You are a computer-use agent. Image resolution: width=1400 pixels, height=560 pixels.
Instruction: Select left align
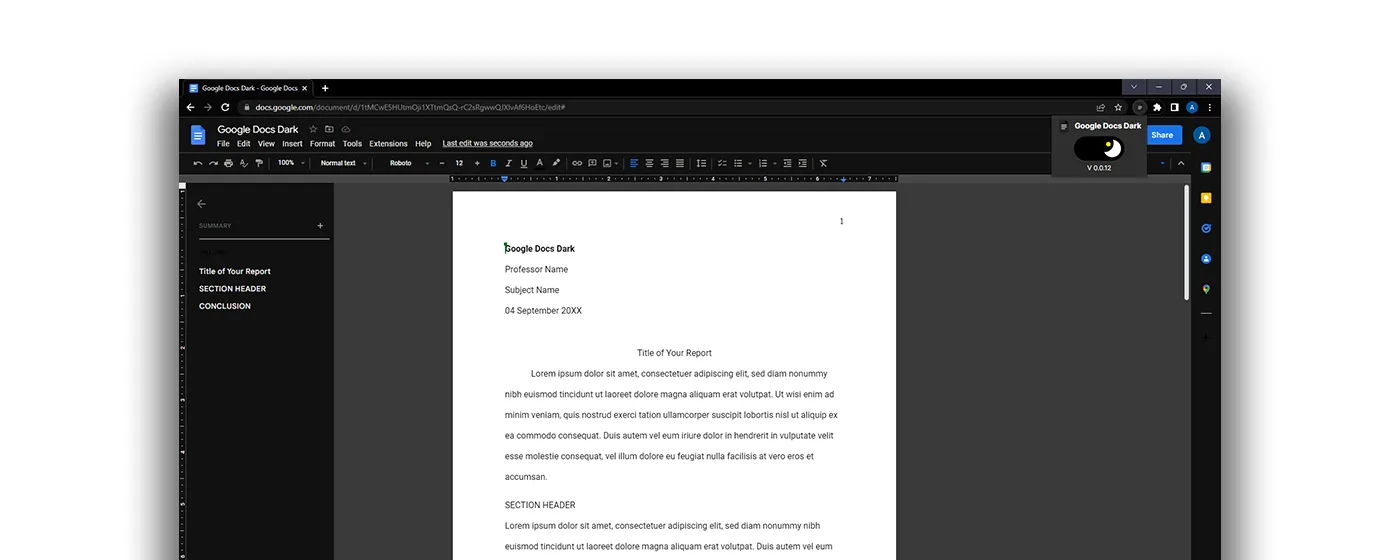[634, 163]
